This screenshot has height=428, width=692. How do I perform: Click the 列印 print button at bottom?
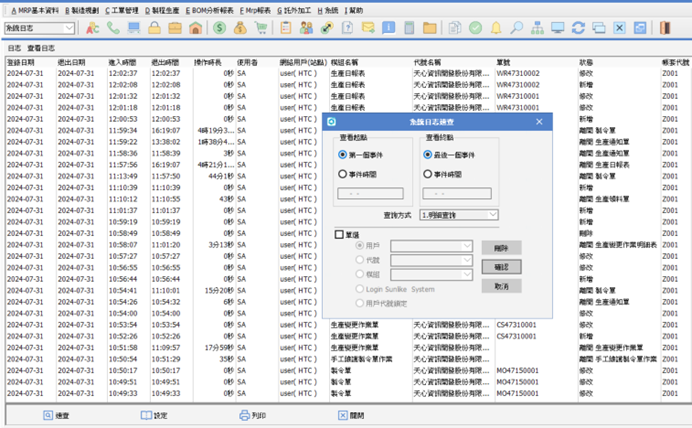pyautogui.click(x=252, y=415)
